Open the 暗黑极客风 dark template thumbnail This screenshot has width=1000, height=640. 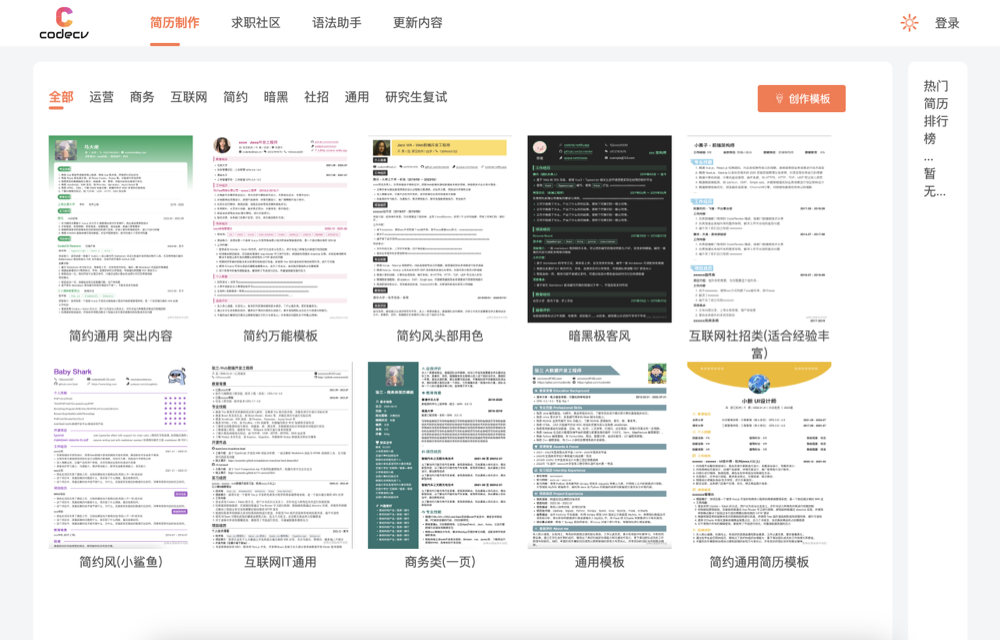(x=599, y=228)
